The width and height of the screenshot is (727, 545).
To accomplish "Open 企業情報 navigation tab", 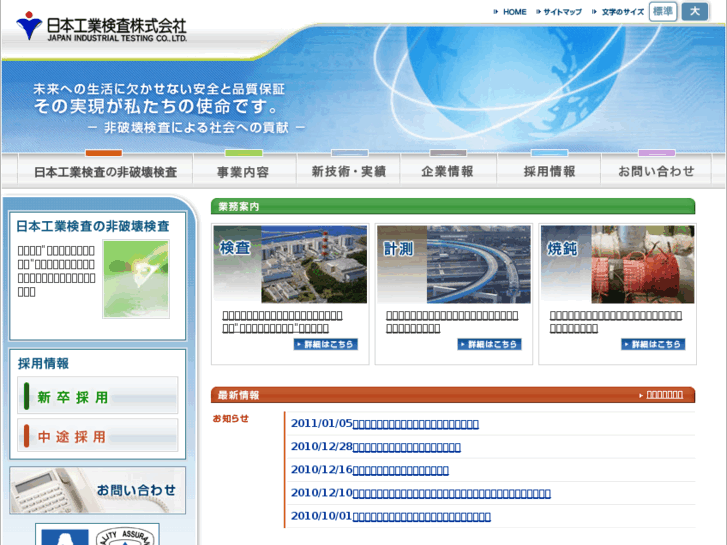I will 447,172.
